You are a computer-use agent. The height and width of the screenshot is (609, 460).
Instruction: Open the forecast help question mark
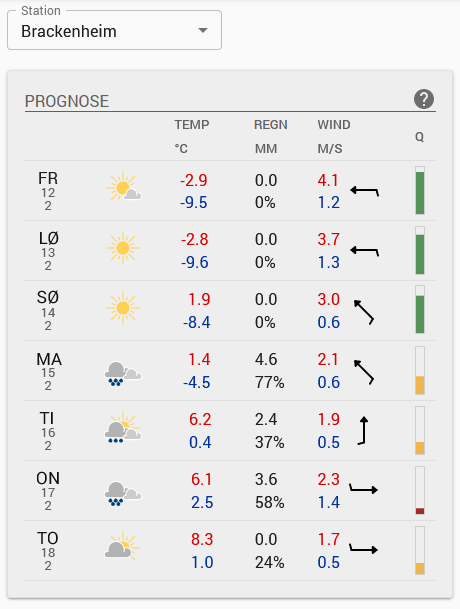[x=424, y=99]
